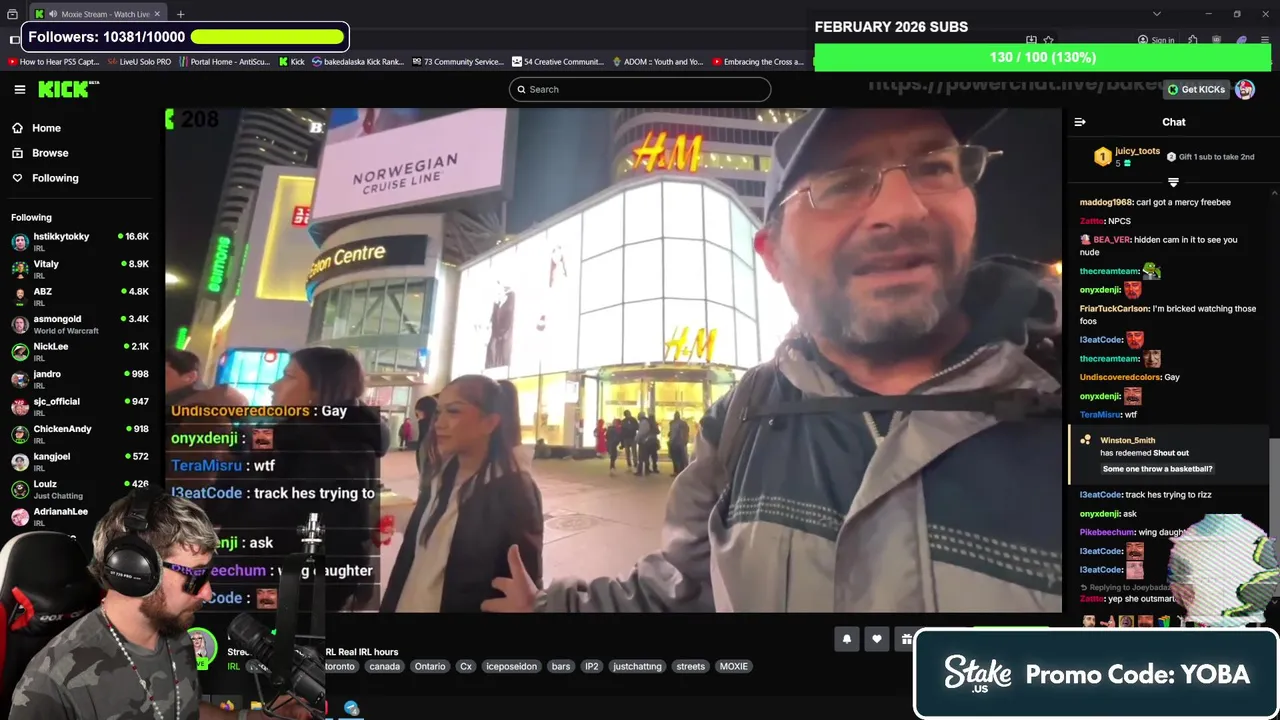Open the ABZ channel

80,296
